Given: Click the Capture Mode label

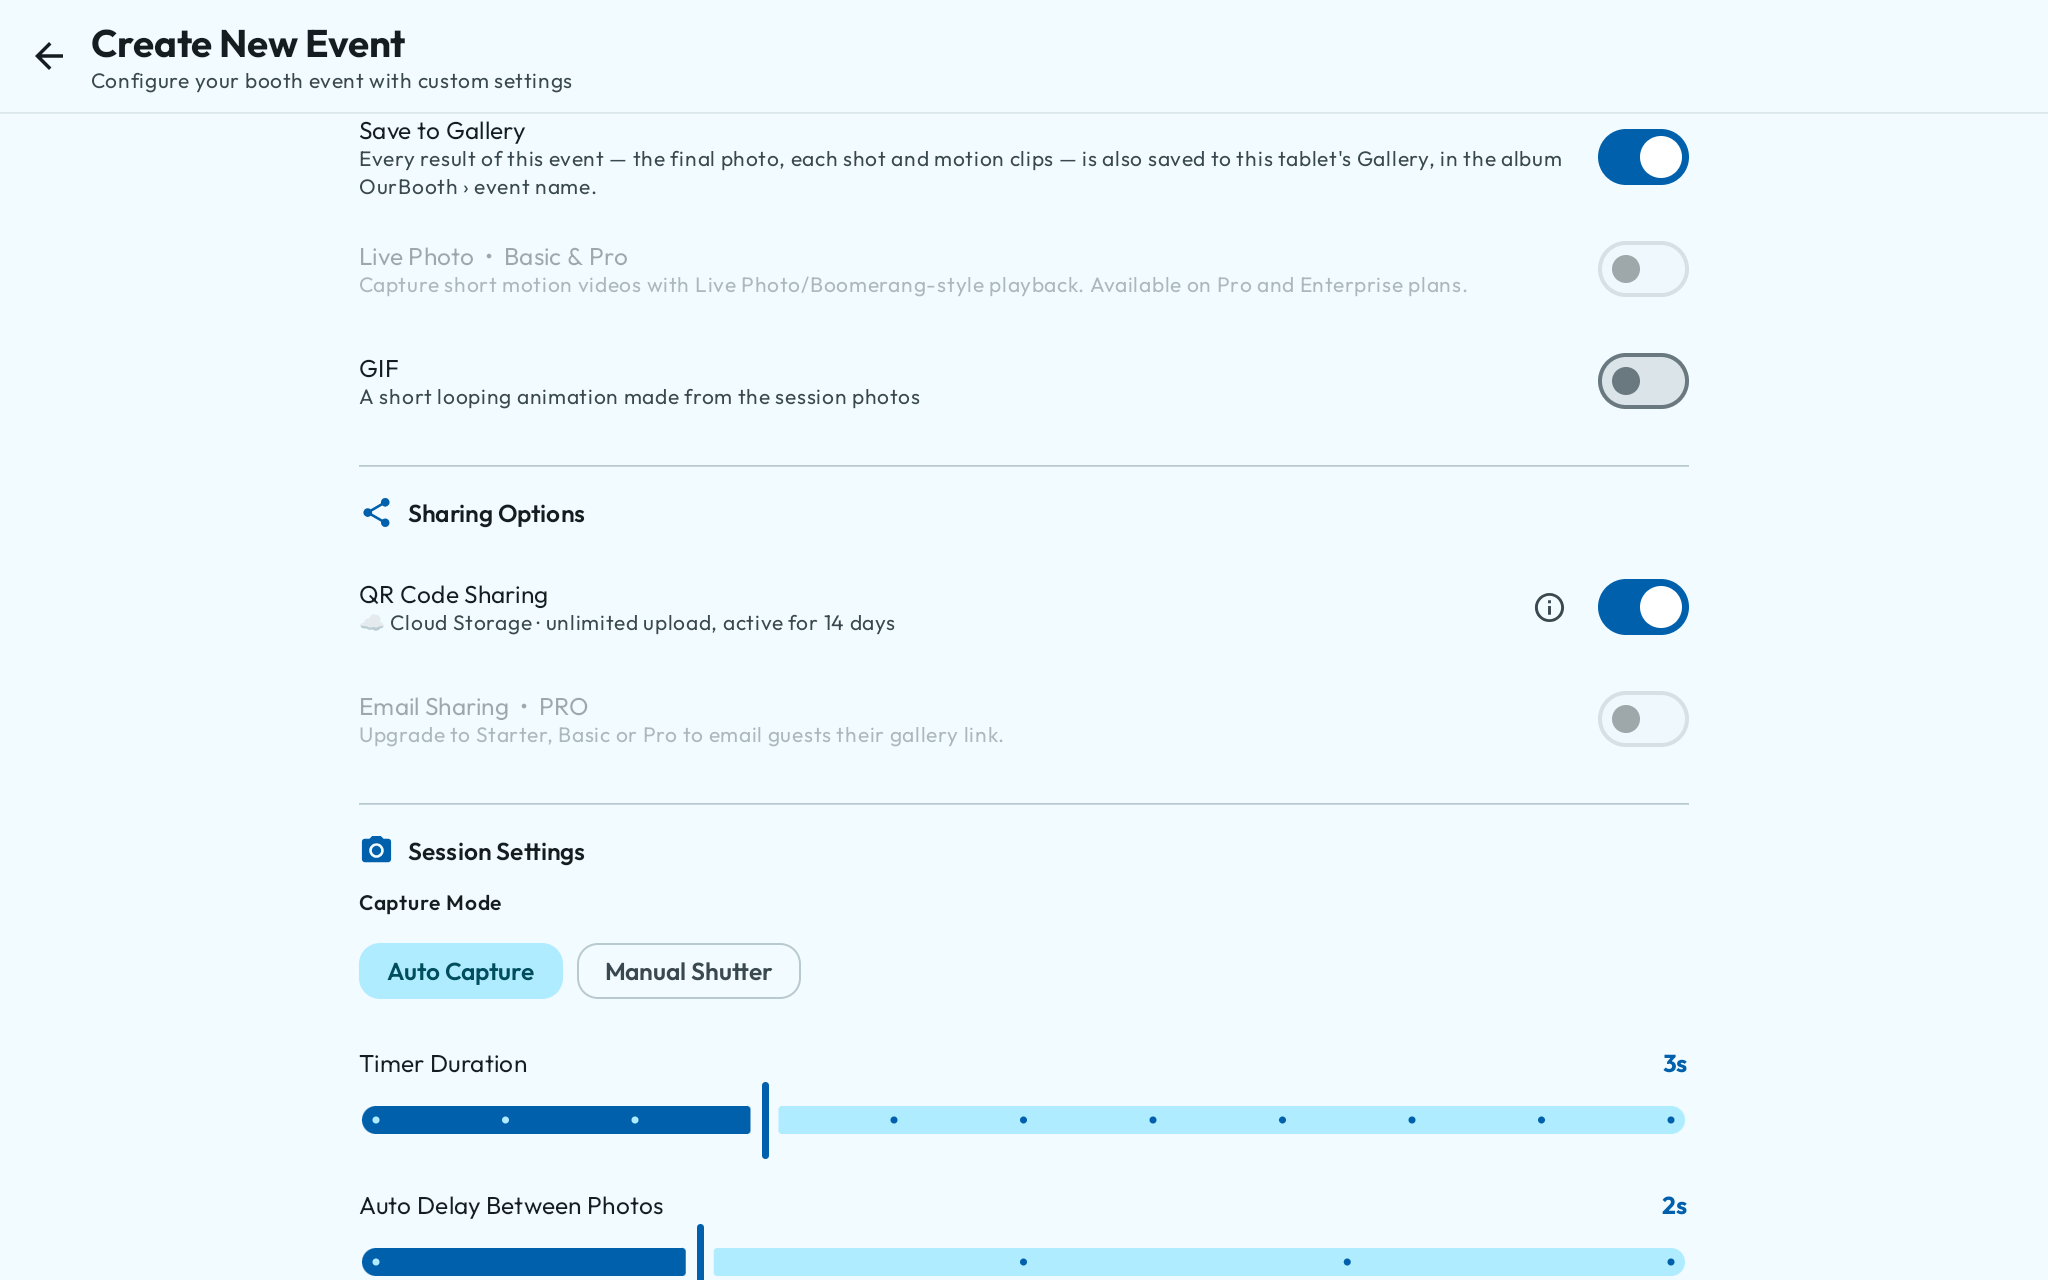Looking at the screenshot, I should click(430, 903).
